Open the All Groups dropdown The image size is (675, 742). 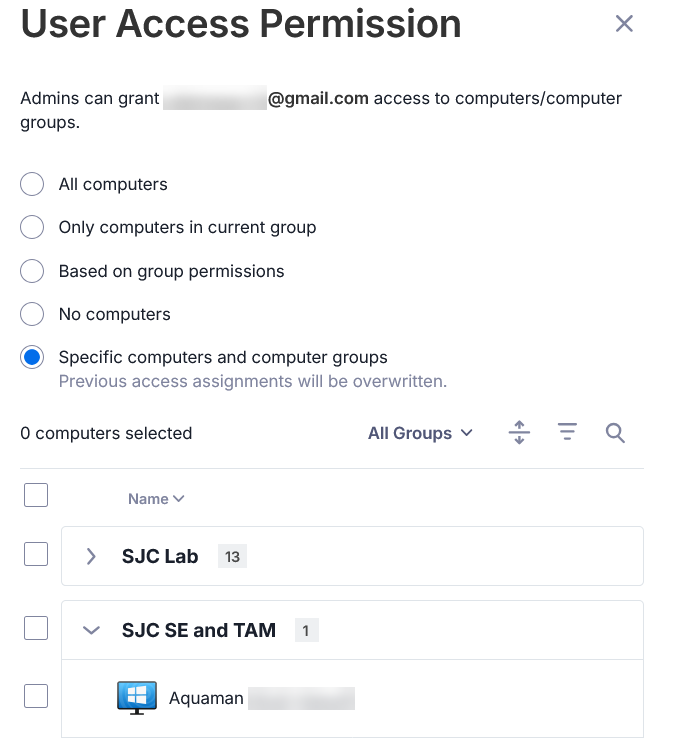420,433
